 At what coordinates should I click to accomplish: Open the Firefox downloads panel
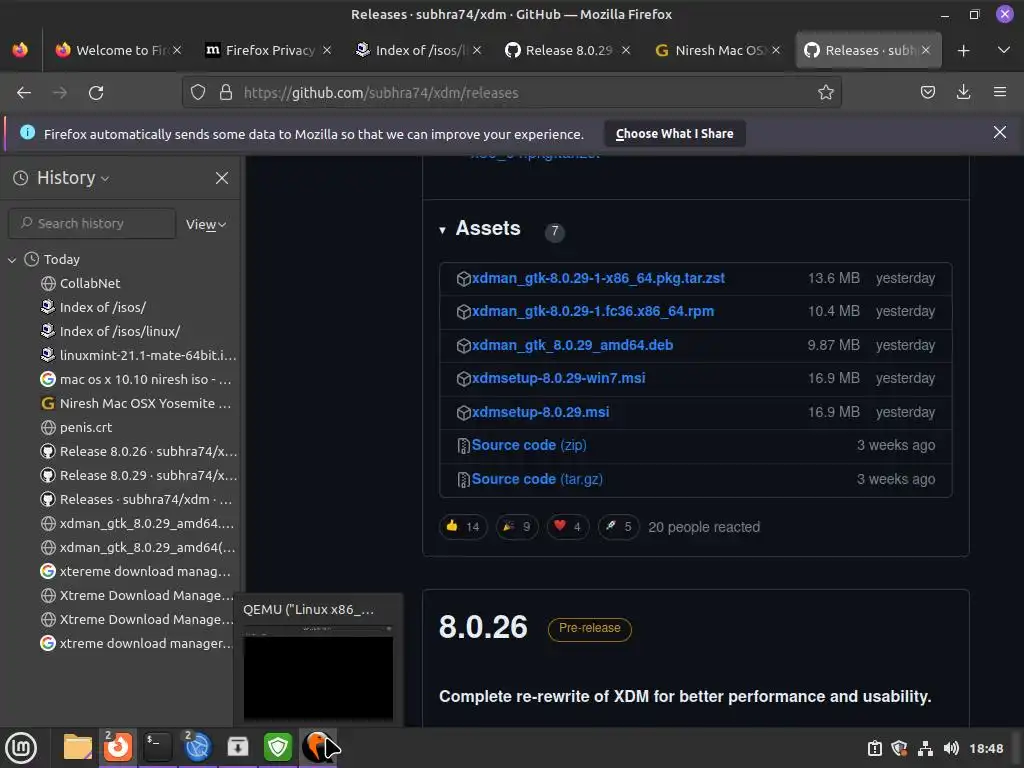(963, 93)
